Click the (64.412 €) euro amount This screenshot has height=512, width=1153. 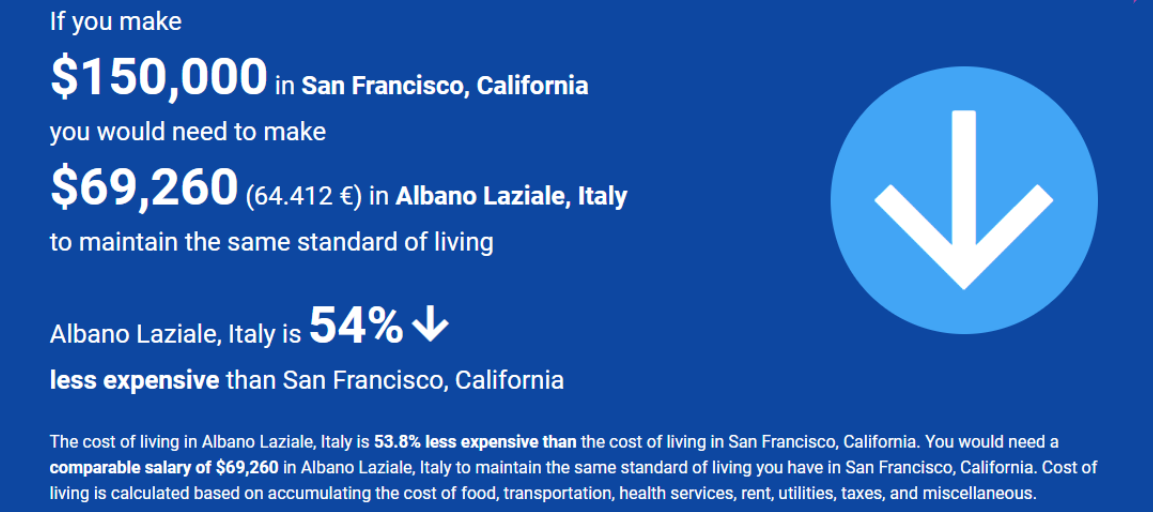click(303, 196)
